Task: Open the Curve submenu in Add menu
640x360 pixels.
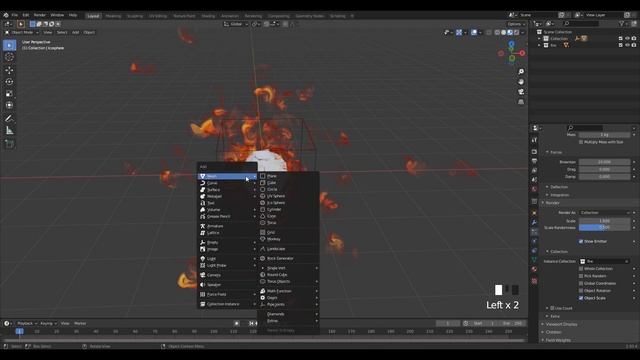Action: click(x=227, y=183)
